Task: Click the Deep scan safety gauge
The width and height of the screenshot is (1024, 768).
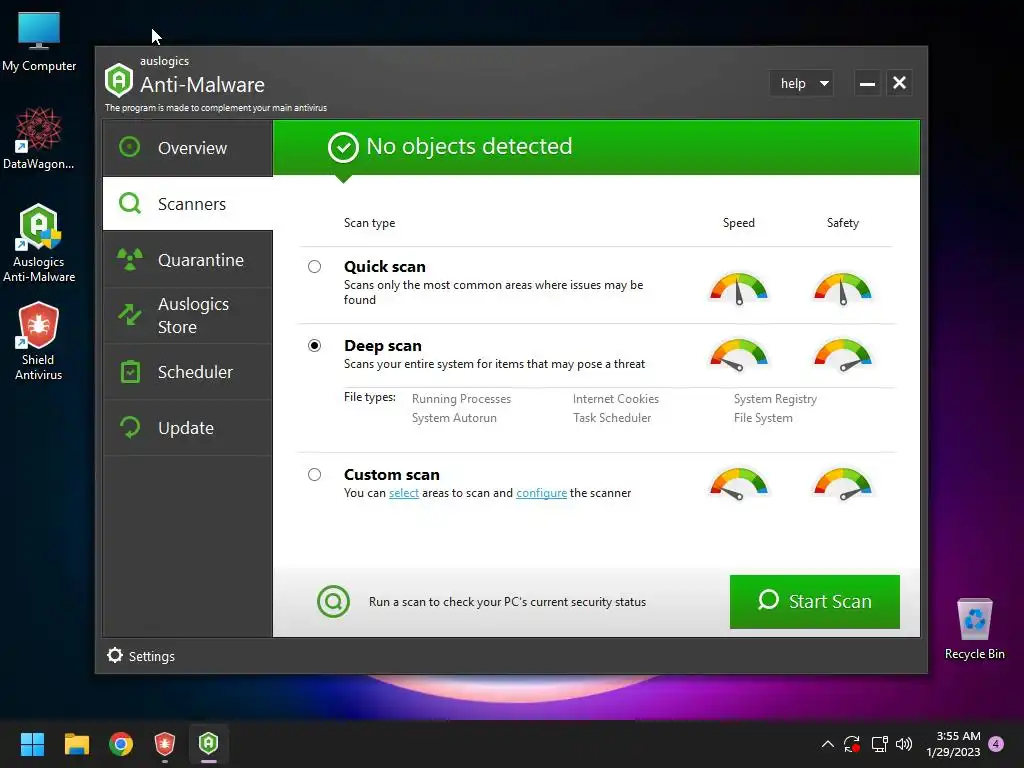Action: click(842, 355)
